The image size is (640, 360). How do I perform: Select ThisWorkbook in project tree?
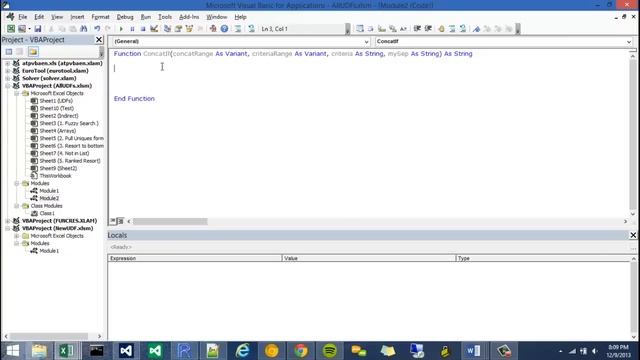click(x=55, y=176)
